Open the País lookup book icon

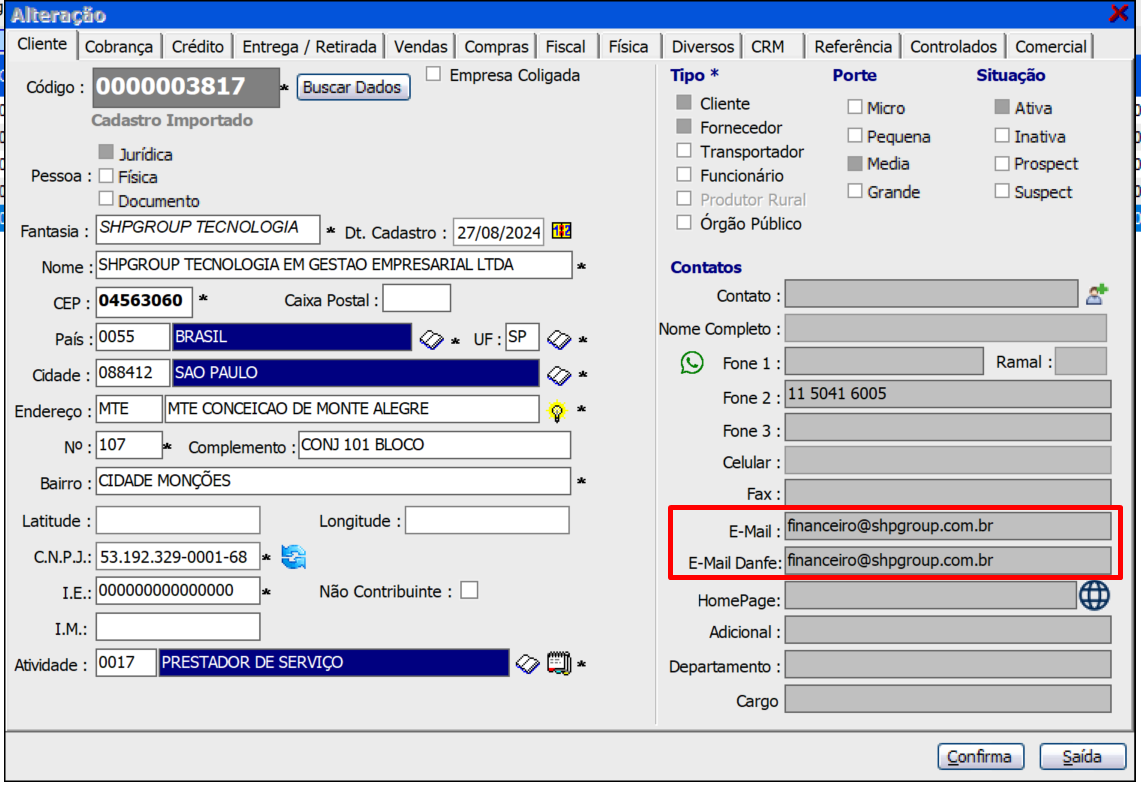(x=431, y=339)
